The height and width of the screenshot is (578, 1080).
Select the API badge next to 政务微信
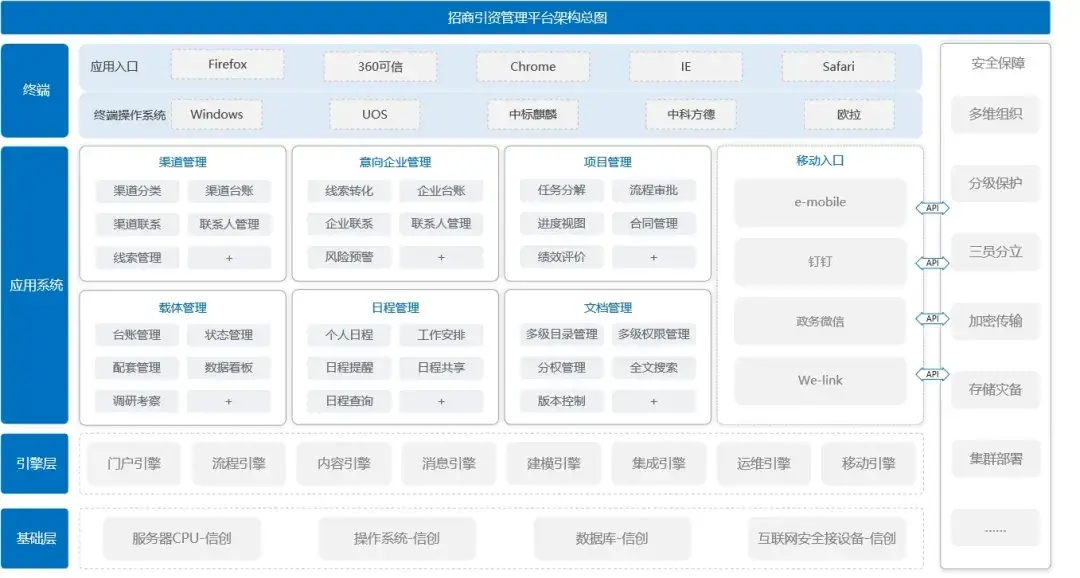point(931,319)
